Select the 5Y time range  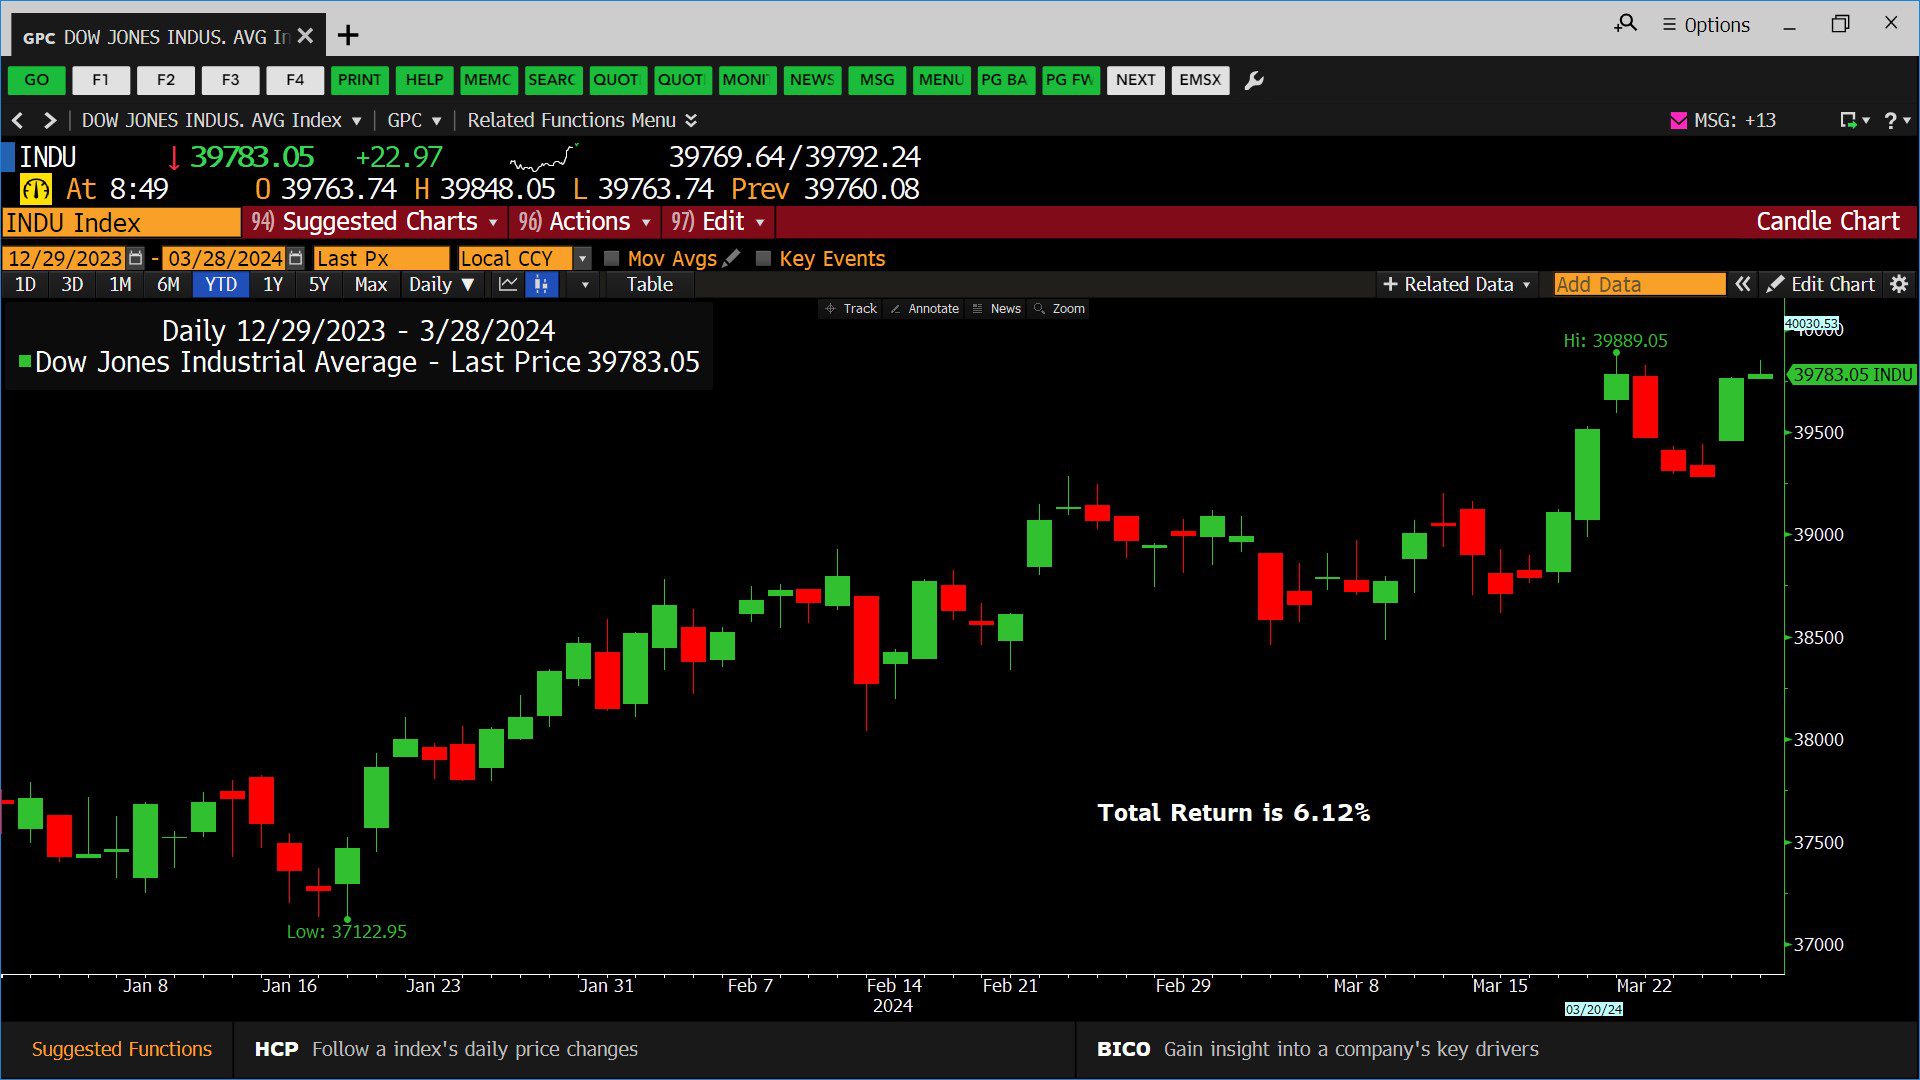319,284
